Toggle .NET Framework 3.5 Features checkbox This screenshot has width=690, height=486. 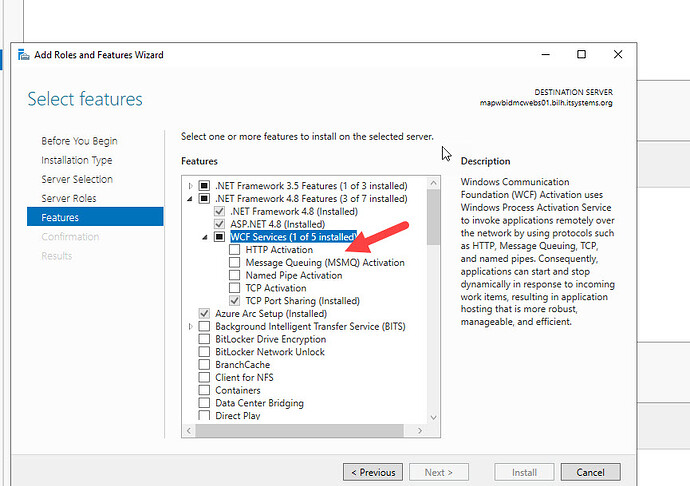(204, 186)
